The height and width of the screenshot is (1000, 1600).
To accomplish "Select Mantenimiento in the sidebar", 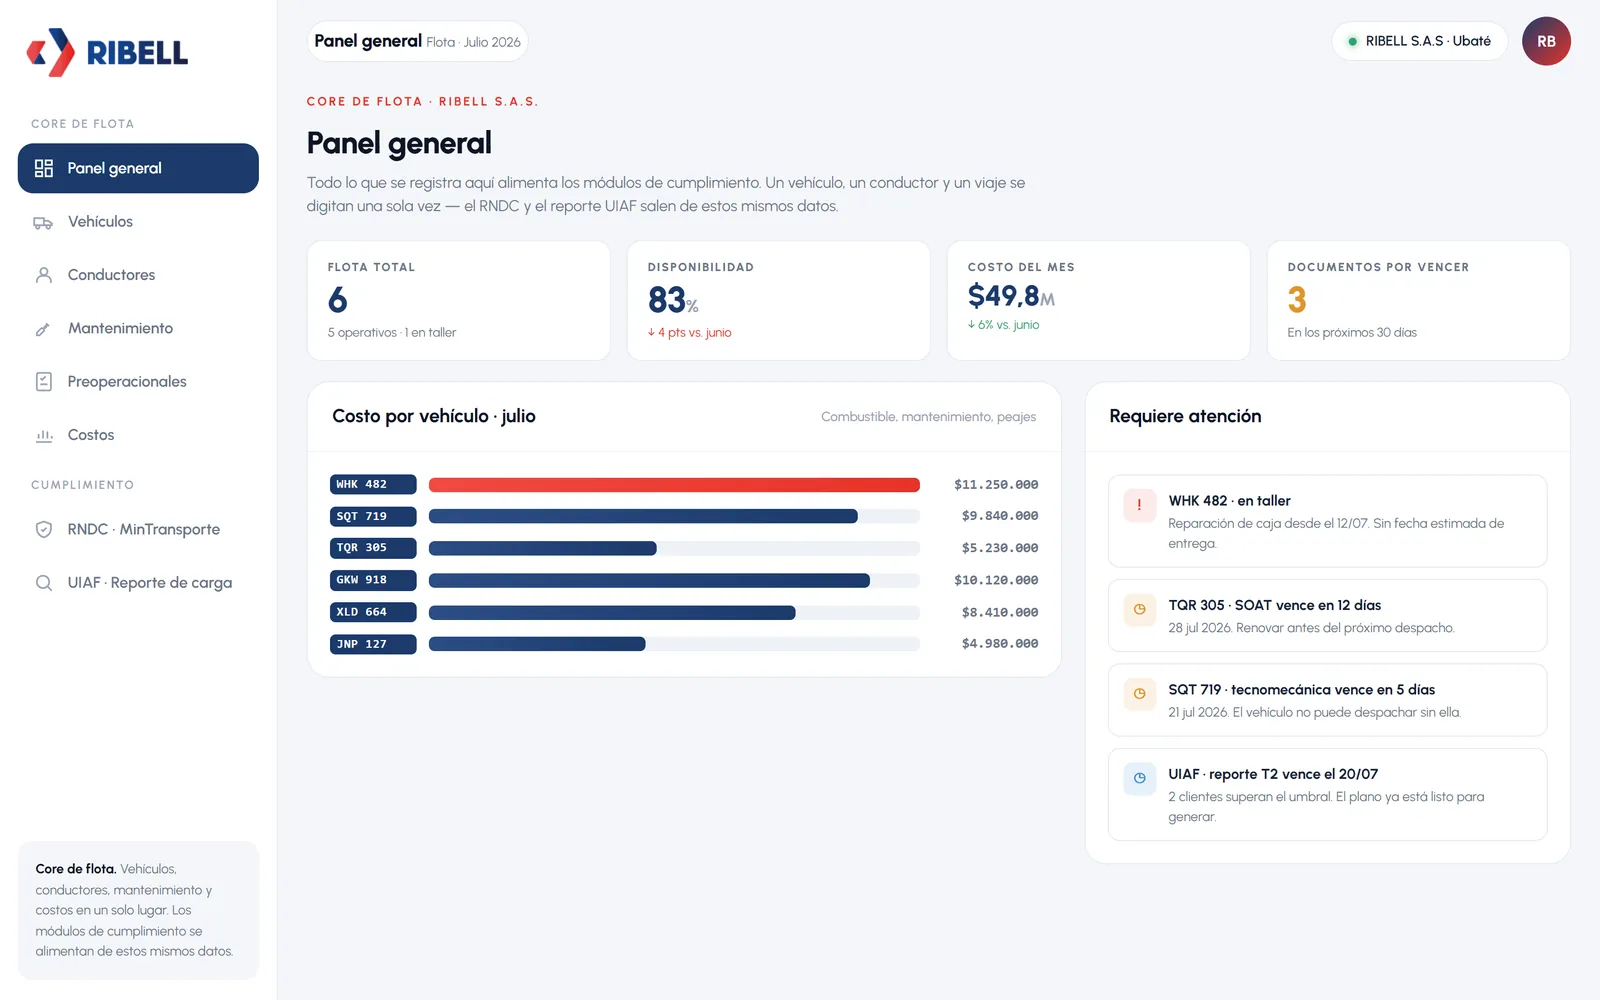I will [x=138, y=328].
